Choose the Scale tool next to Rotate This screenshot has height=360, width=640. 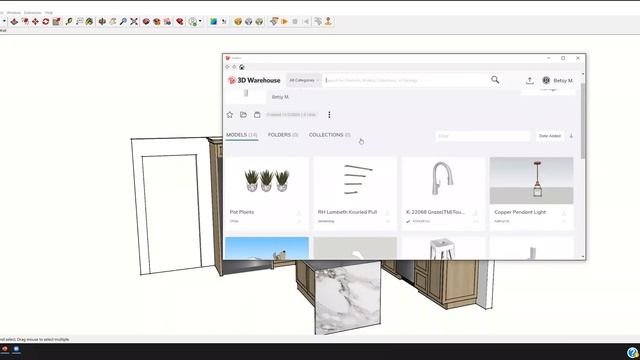pyautogui.click(x=56, y=22)
